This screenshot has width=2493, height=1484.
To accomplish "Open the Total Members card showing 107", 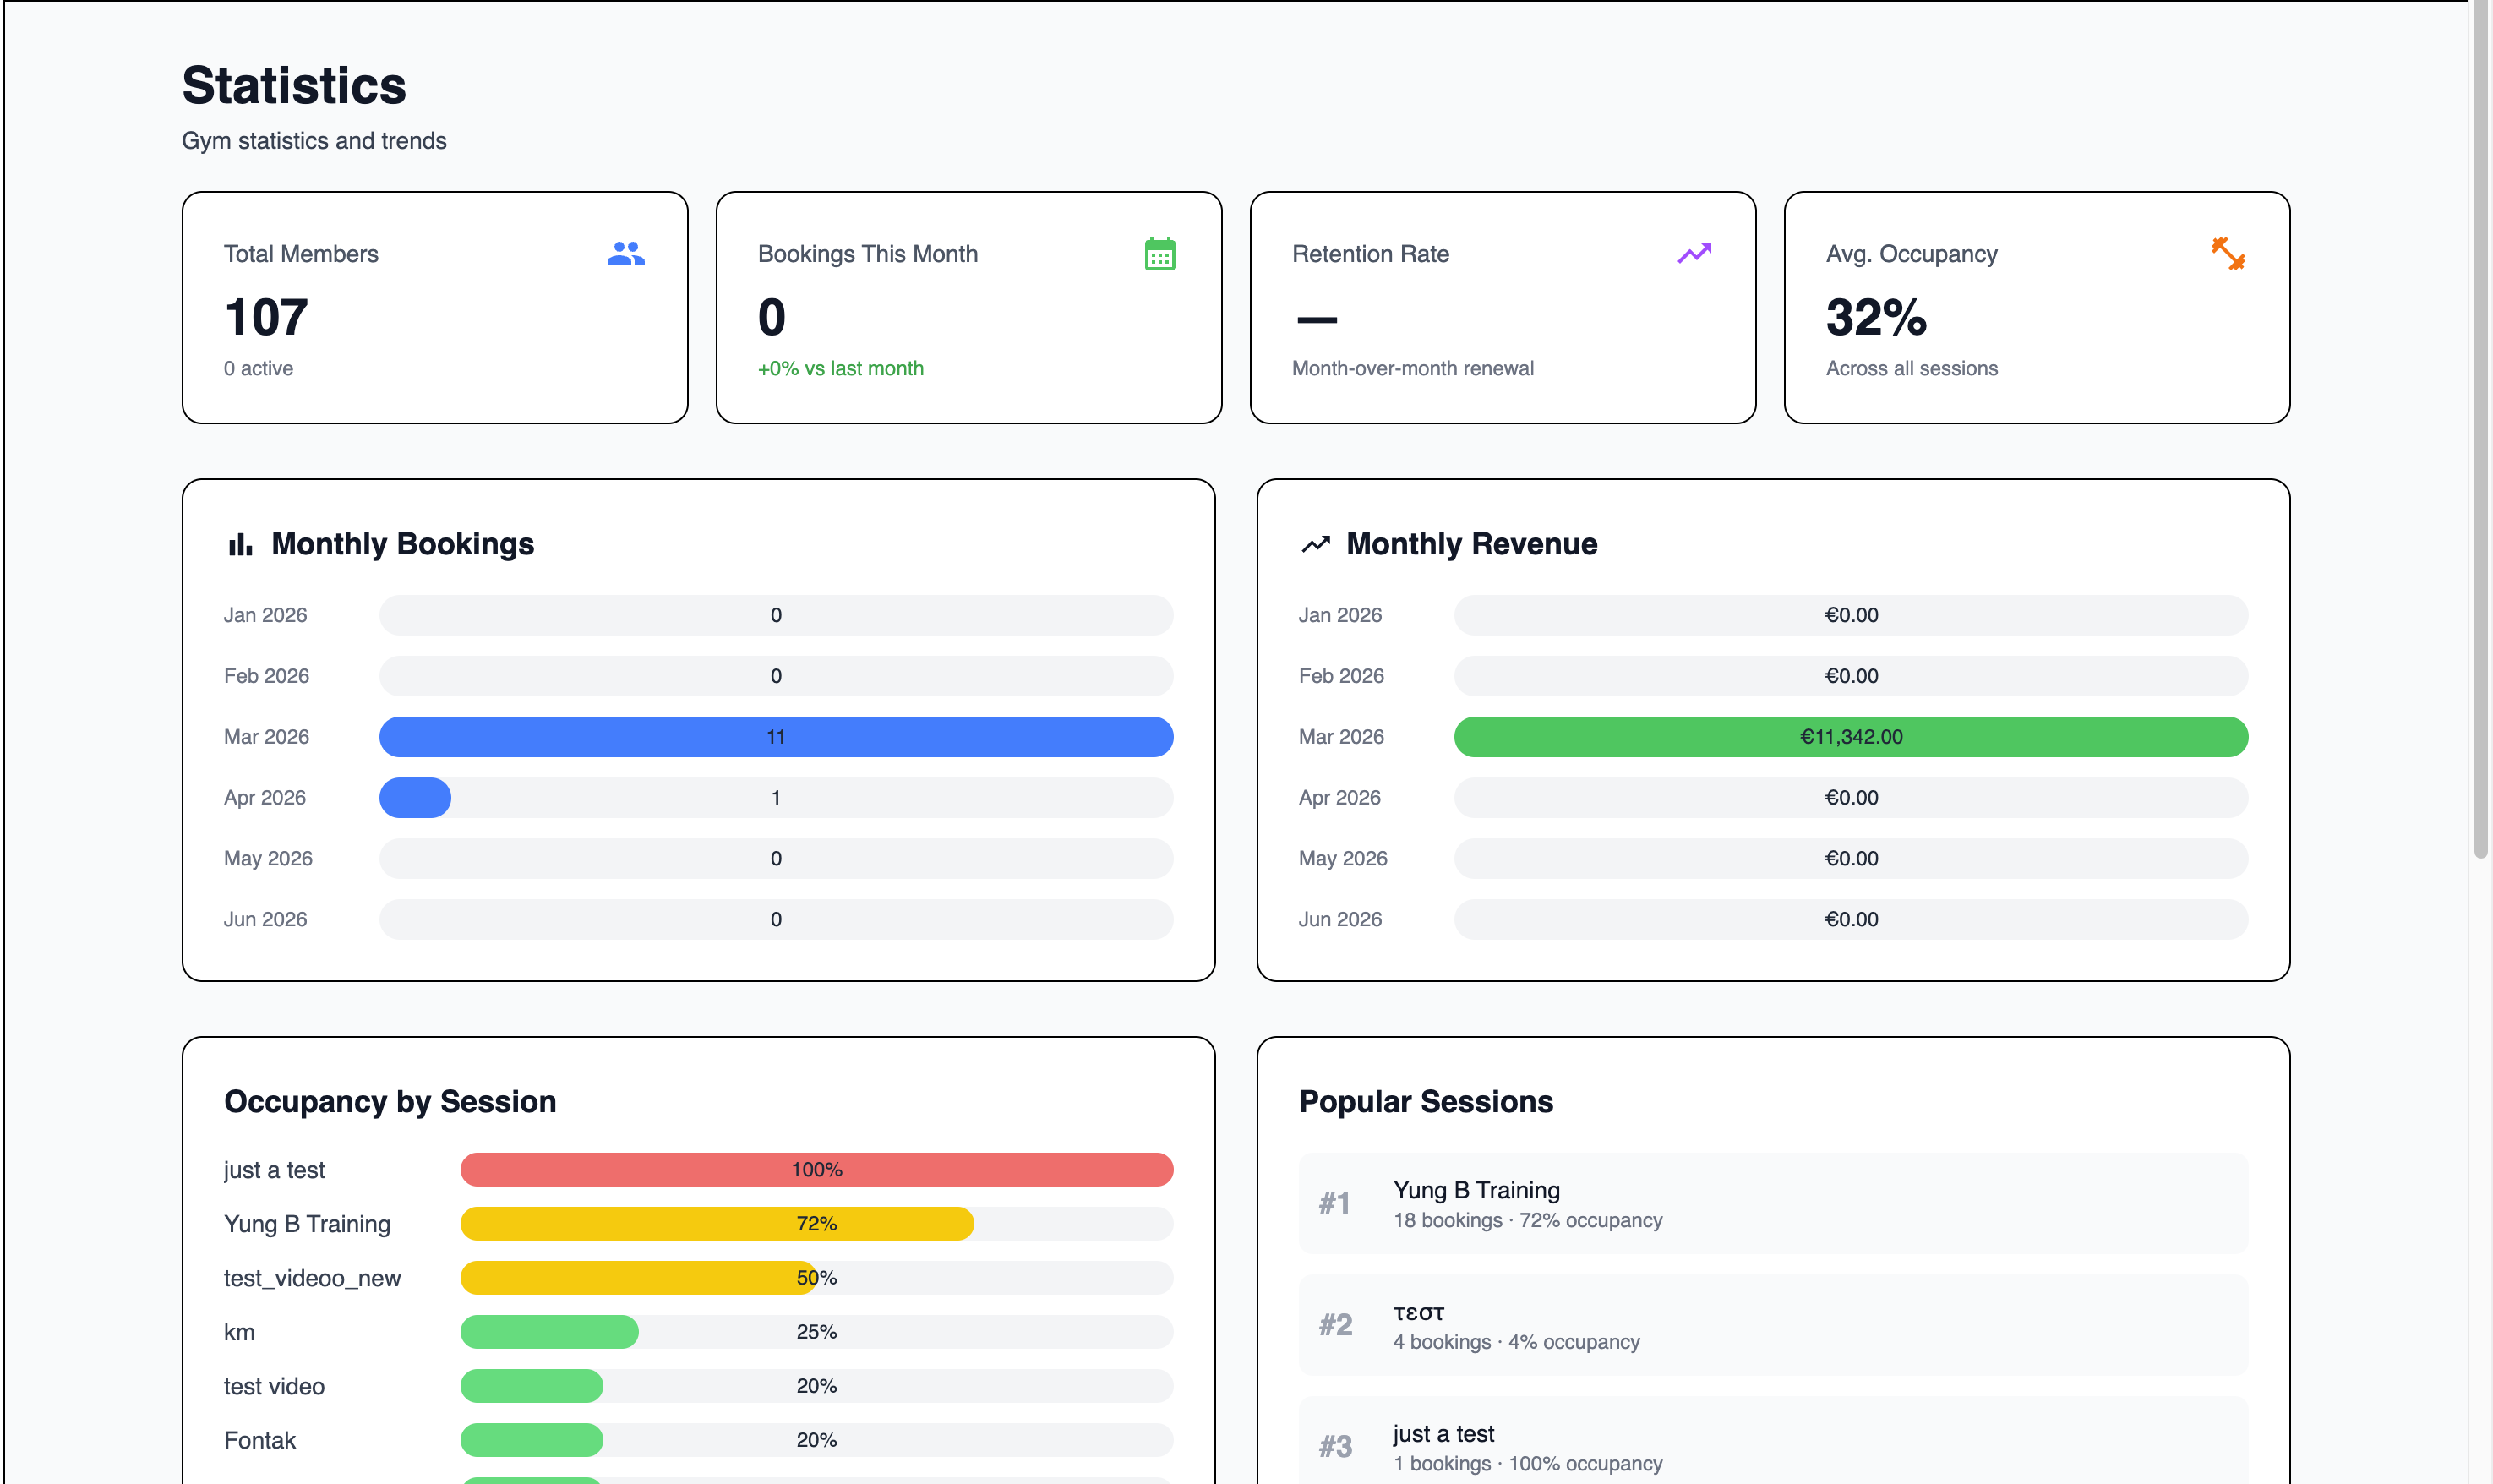I will click(x=435, y=307).
